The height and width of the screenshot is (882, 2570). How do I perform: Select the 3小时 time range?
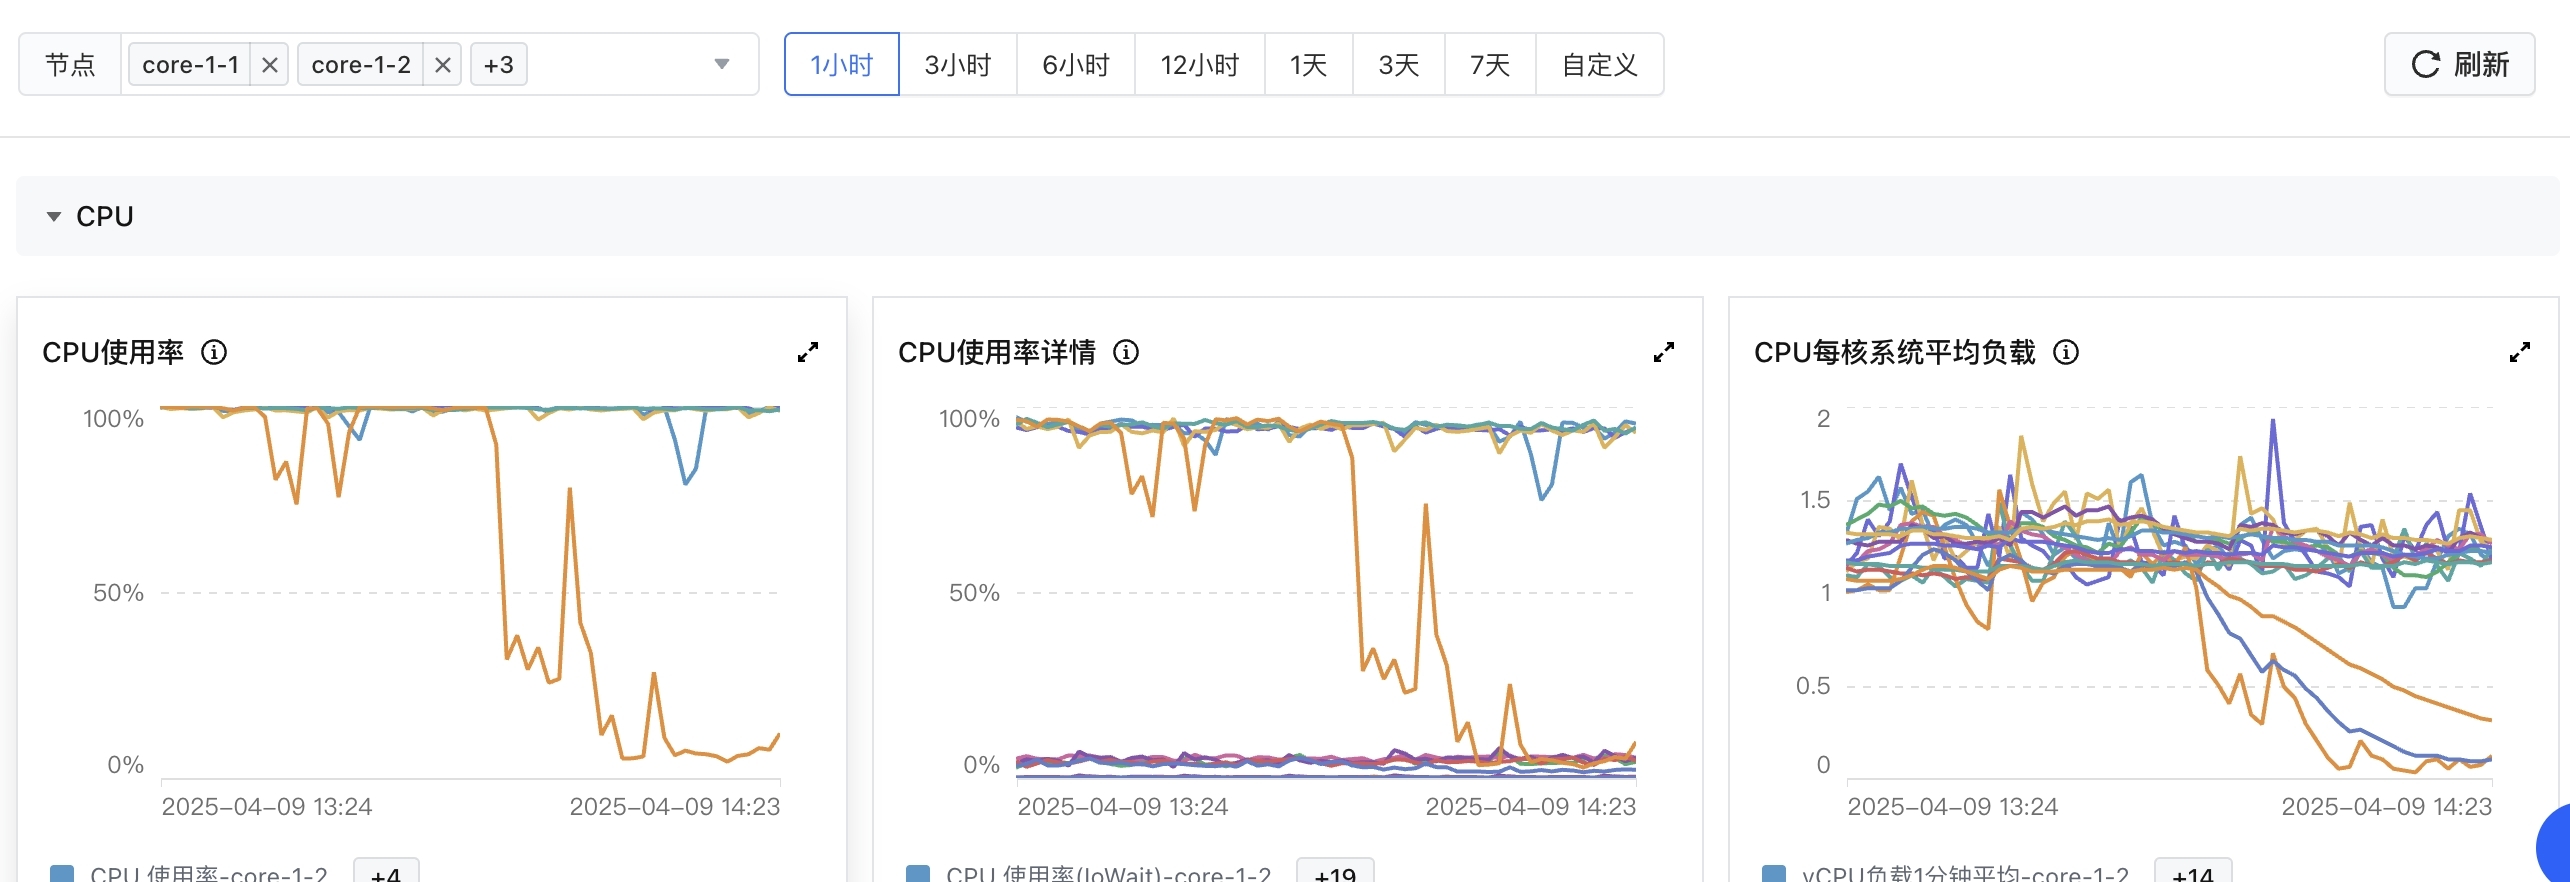tap(957, 65)
